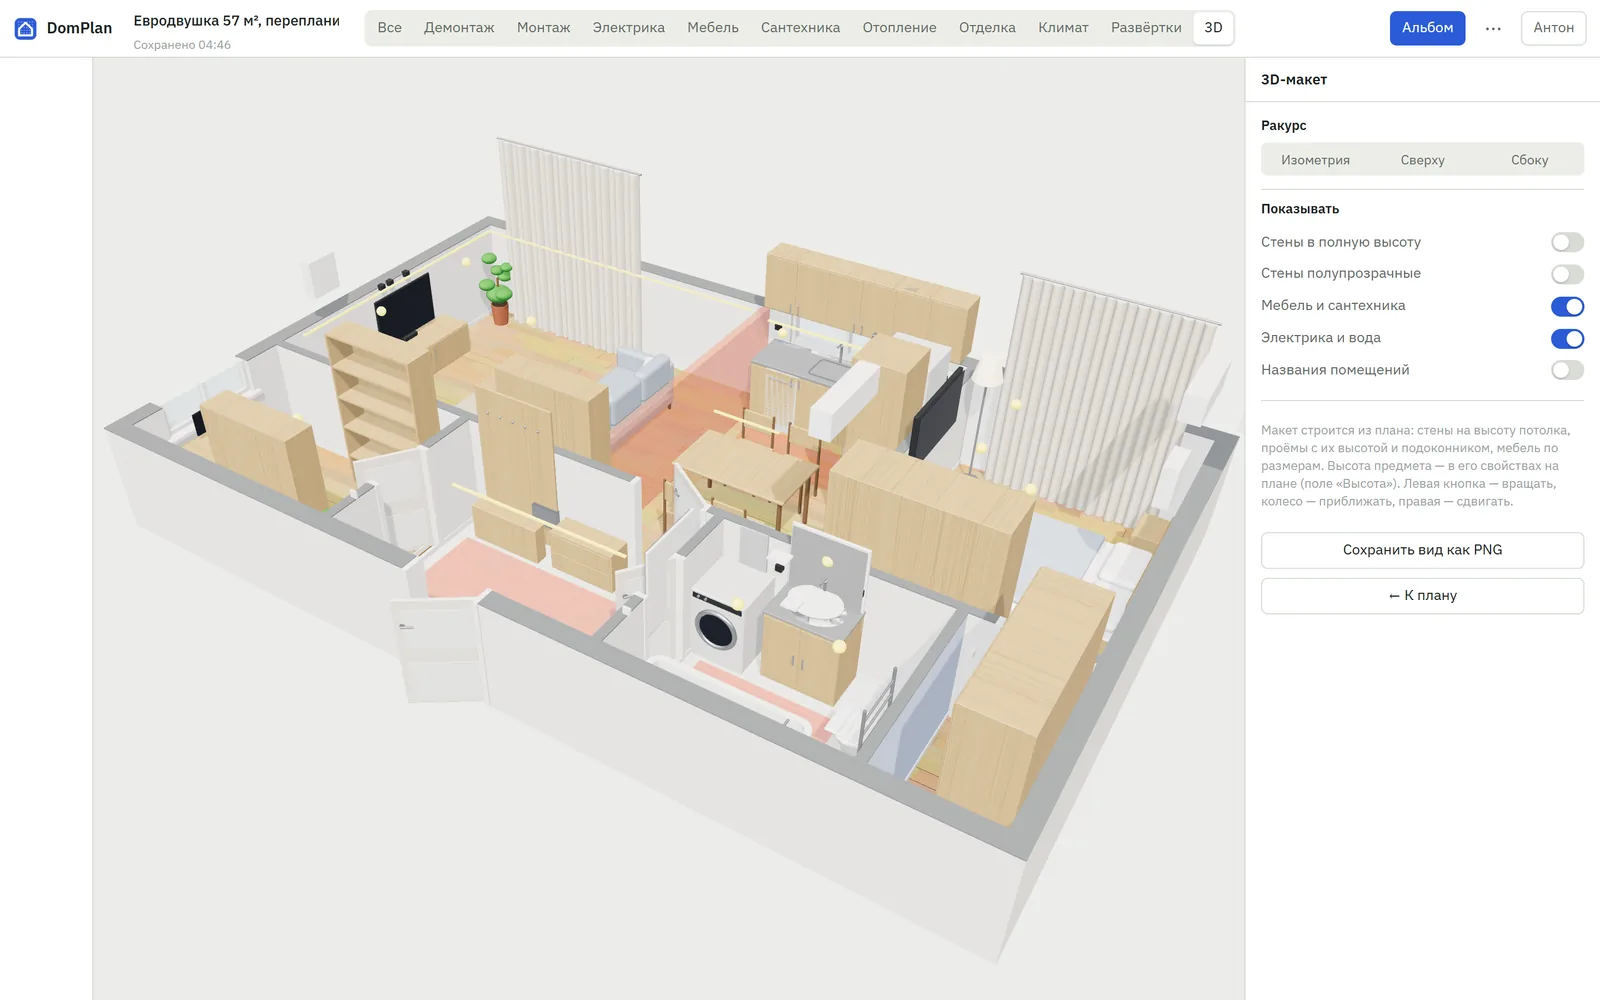Switch view angle to Сбоку

[x=1529, y=160]
